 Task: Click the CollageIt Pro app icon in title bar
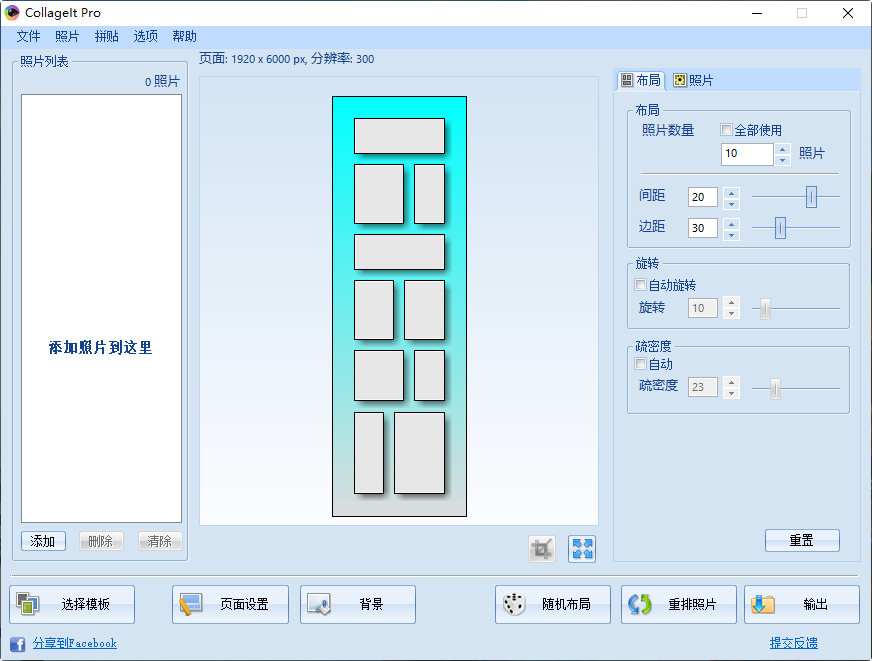pos(12,13)
